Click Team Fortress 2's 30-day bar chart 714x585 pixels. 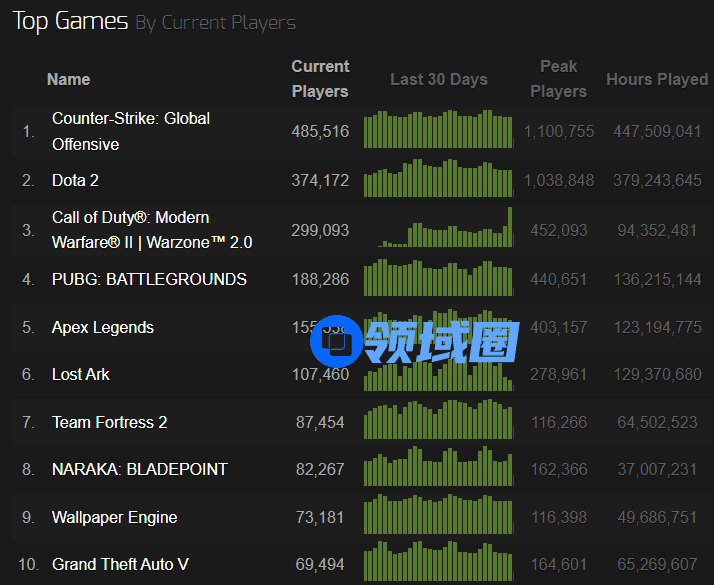click(438, 421)
